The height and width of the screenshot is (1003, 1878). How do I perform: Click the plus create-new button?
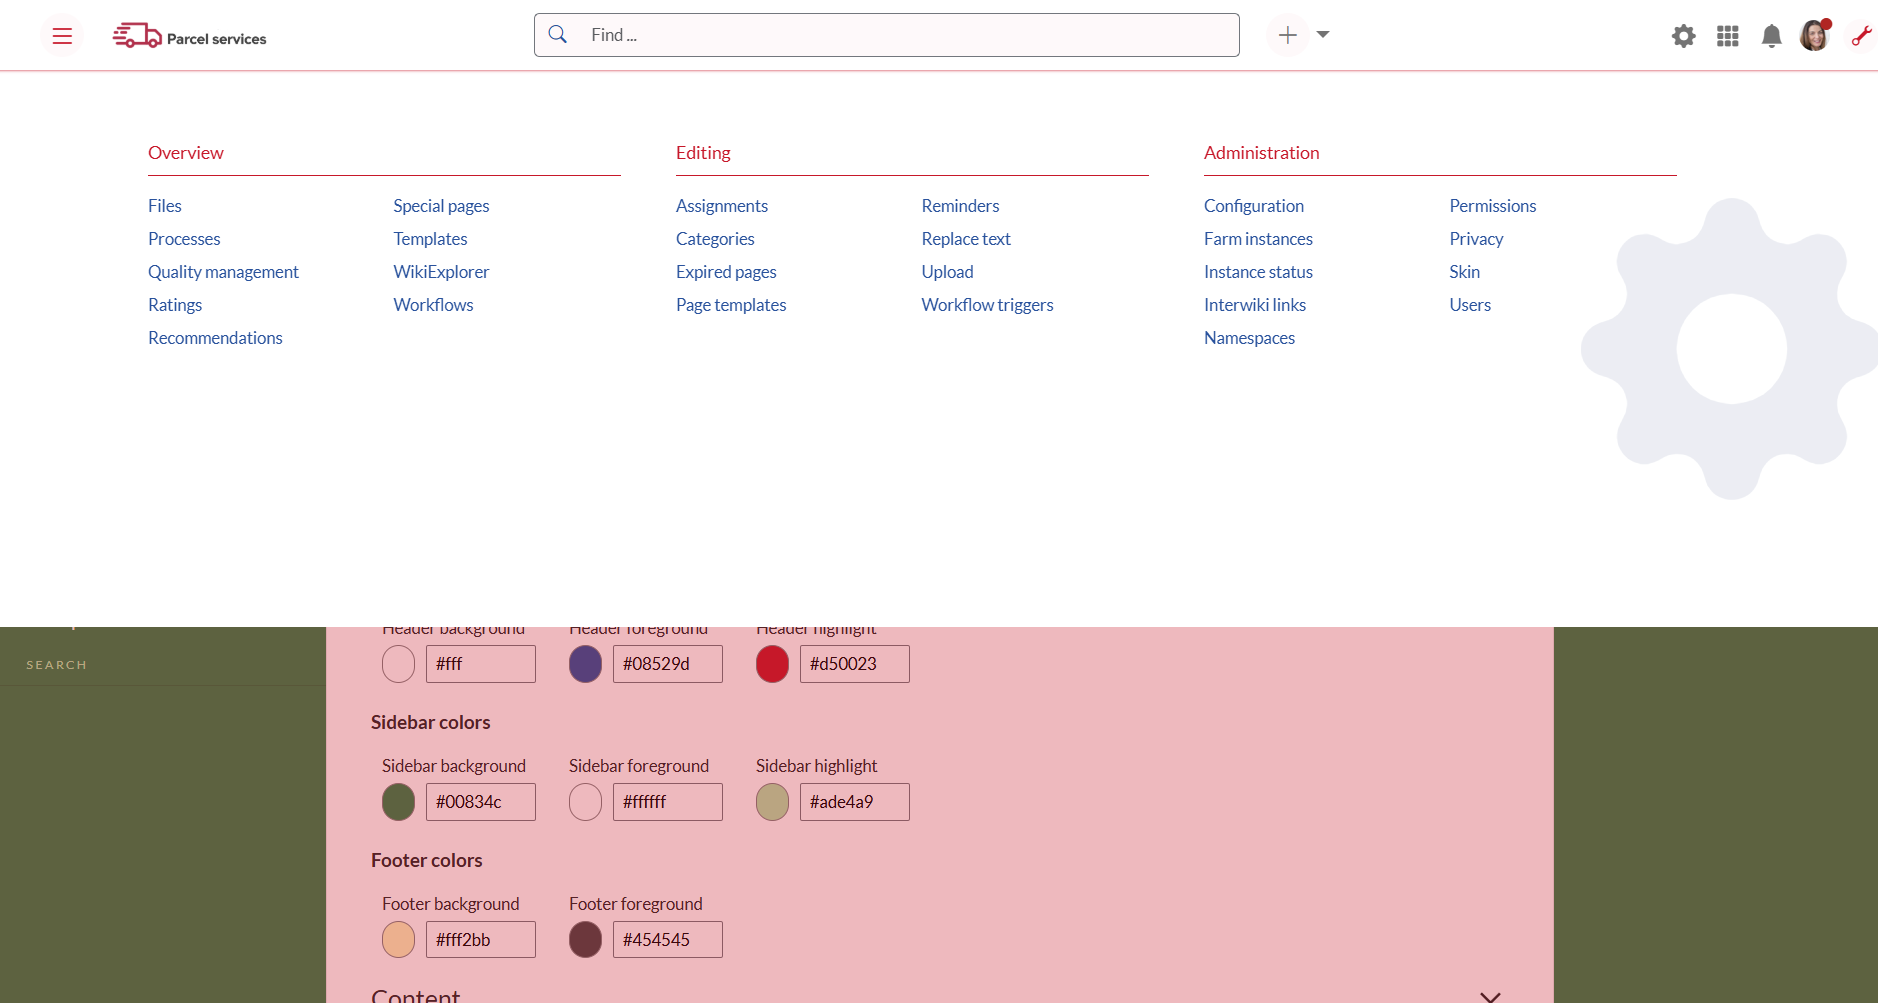[1287, 35]
